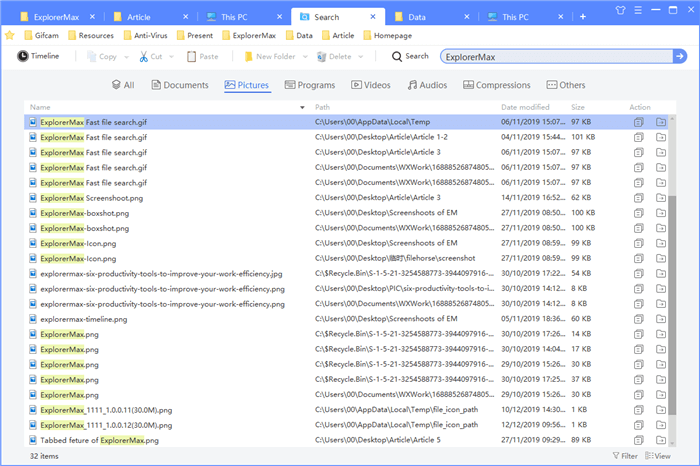This screenshot has height=466, width=700.
Task: Filter results by Documents
Action: click(180, 85)
